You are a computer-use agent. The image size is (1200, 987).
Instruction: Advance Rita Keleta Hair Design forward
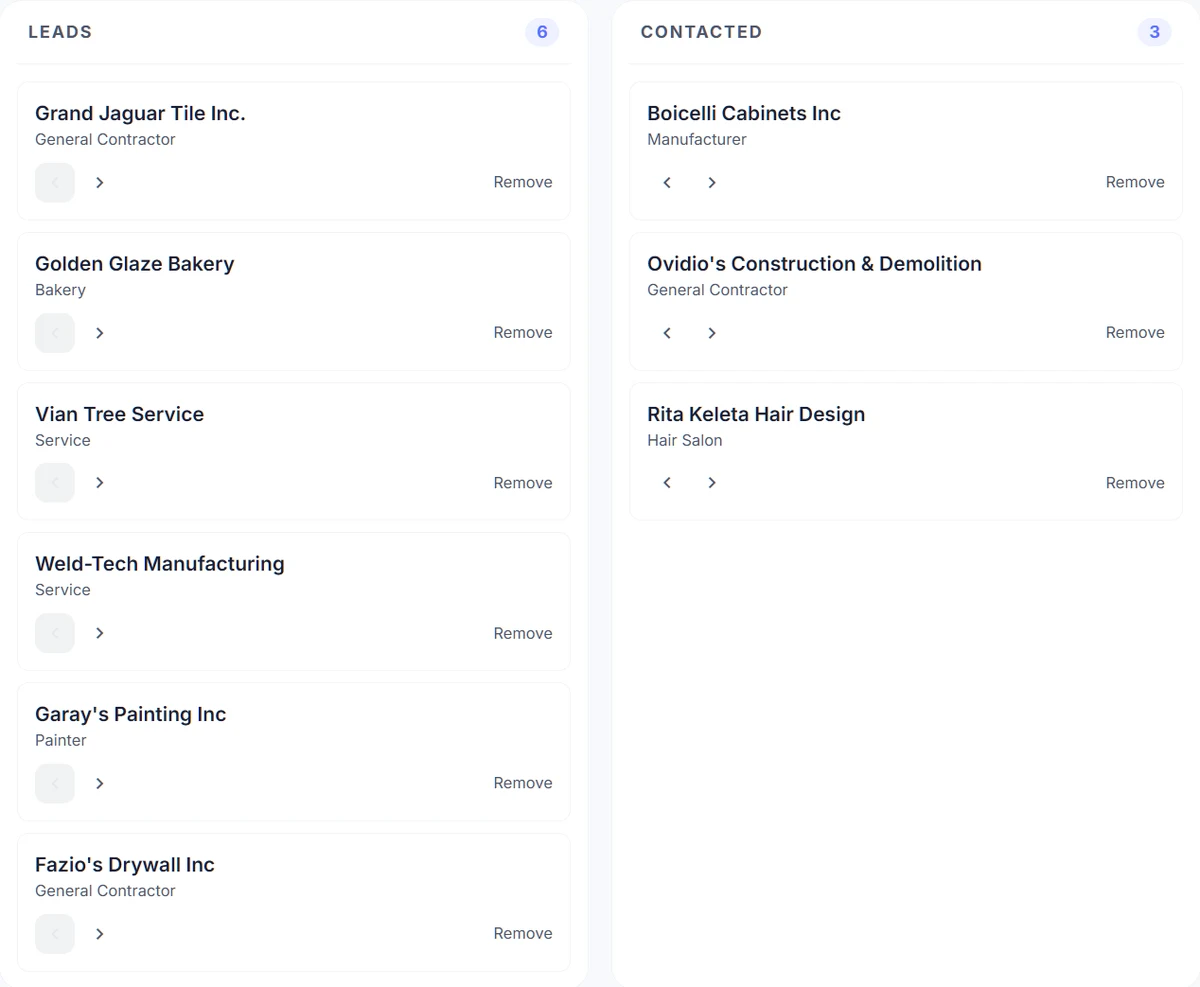tap(712, 483)
